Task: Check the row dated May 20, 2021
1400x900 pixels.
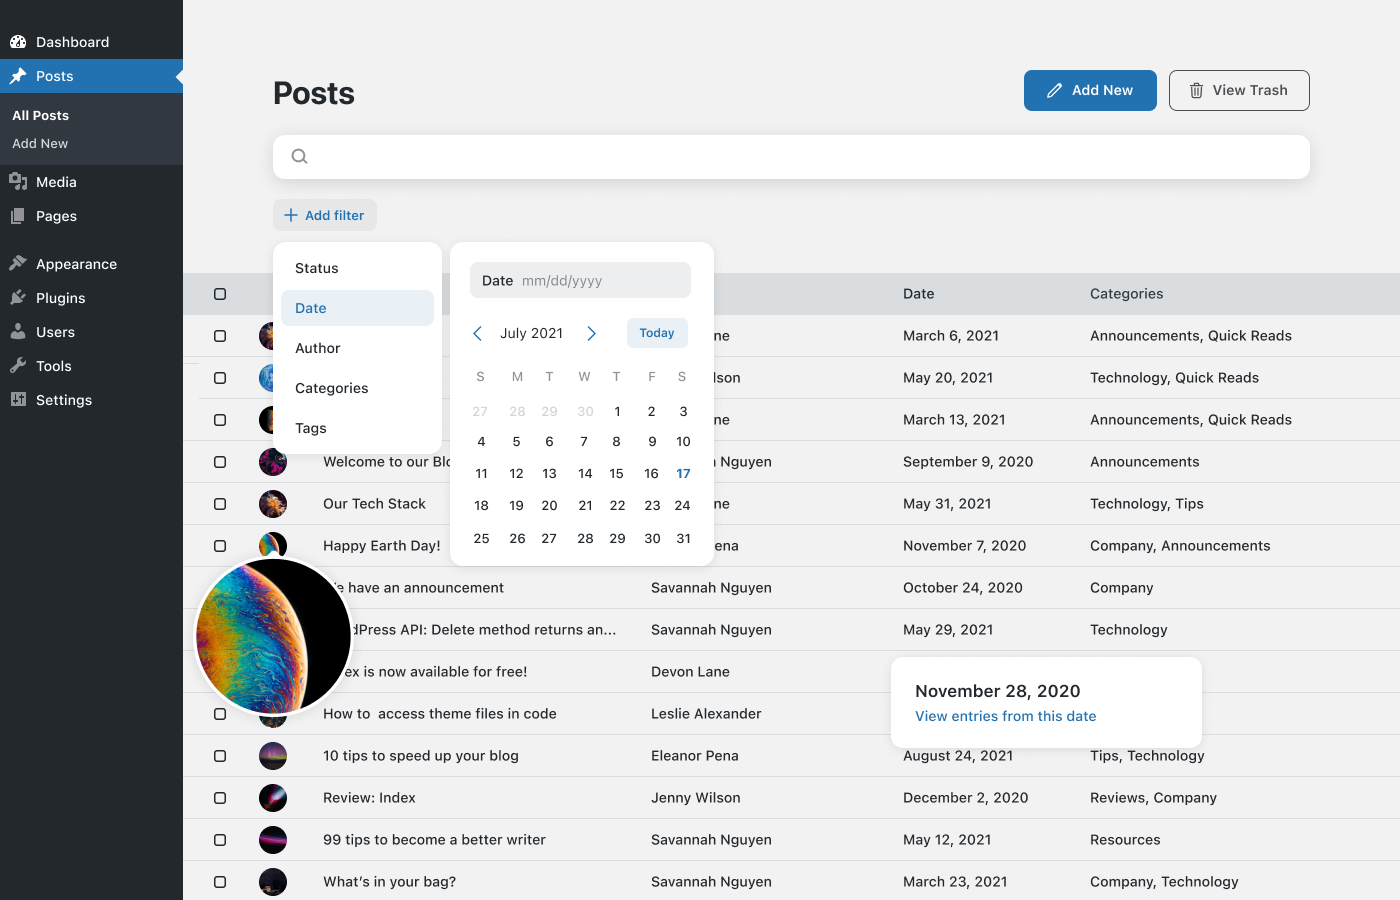Action: point(220,378)
